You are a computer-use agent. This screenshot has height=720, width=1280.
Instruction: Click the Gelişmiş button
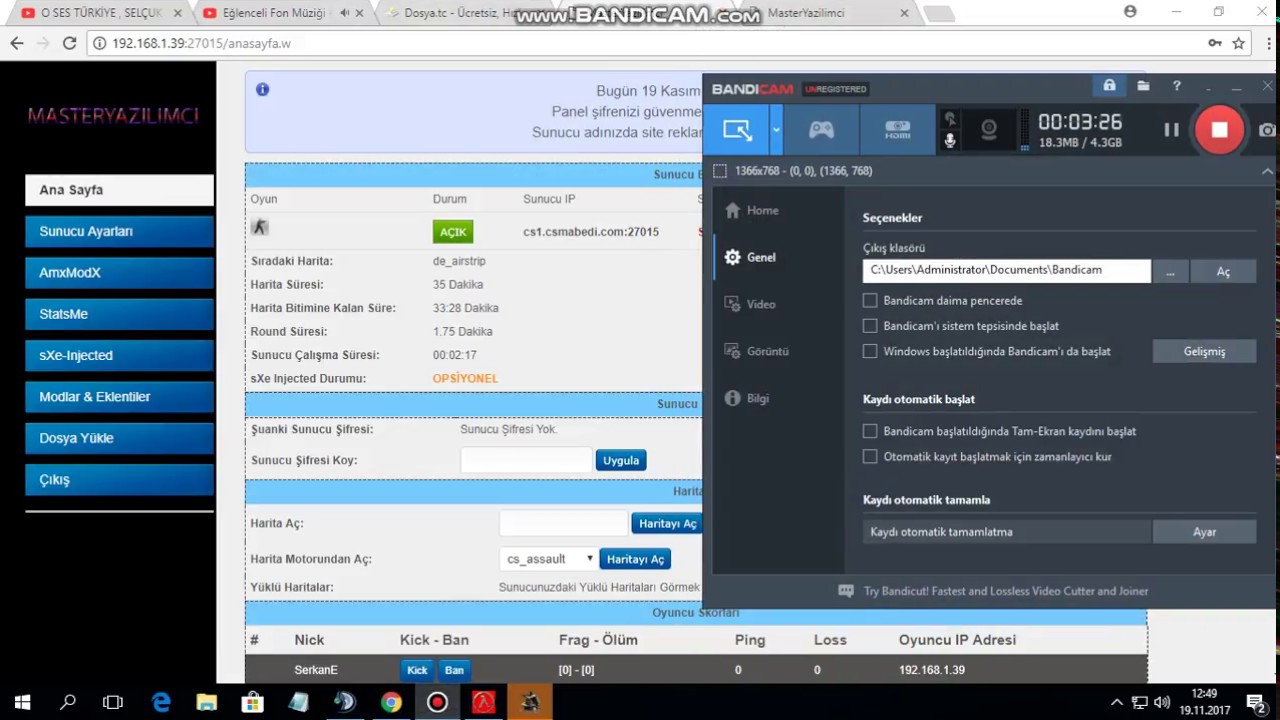(x=1204, y=351)
